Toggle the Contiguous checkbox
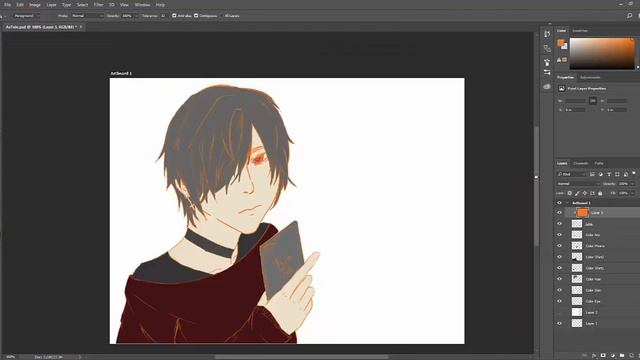This screenshot has height=360, width=640. click(196, 16)
